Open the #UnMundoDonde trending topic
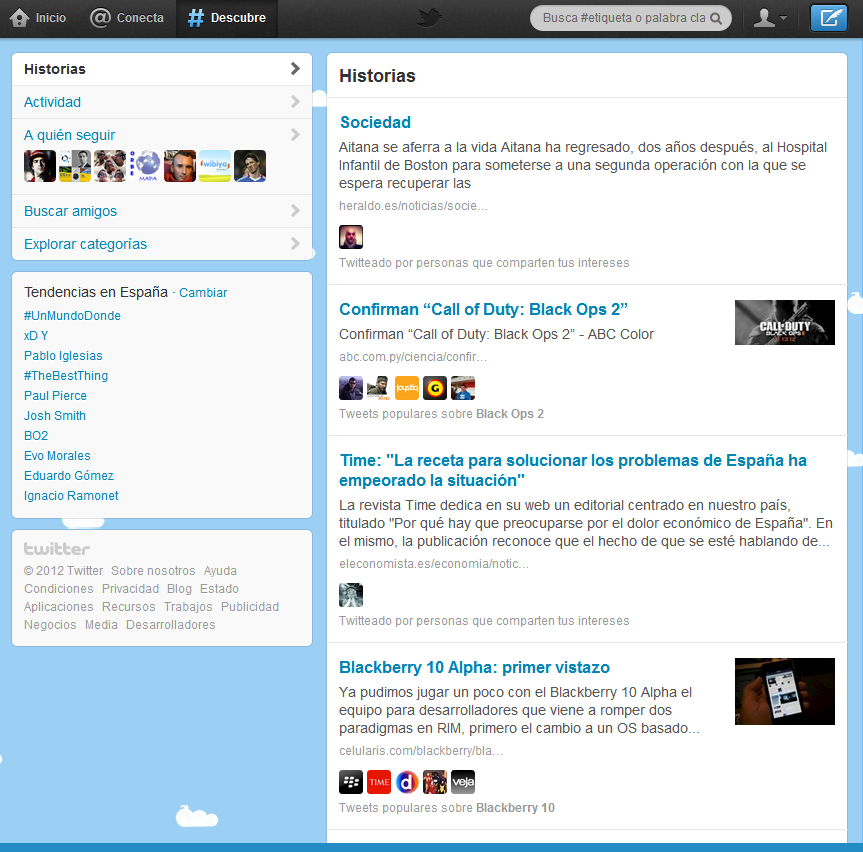 point(72,315)
